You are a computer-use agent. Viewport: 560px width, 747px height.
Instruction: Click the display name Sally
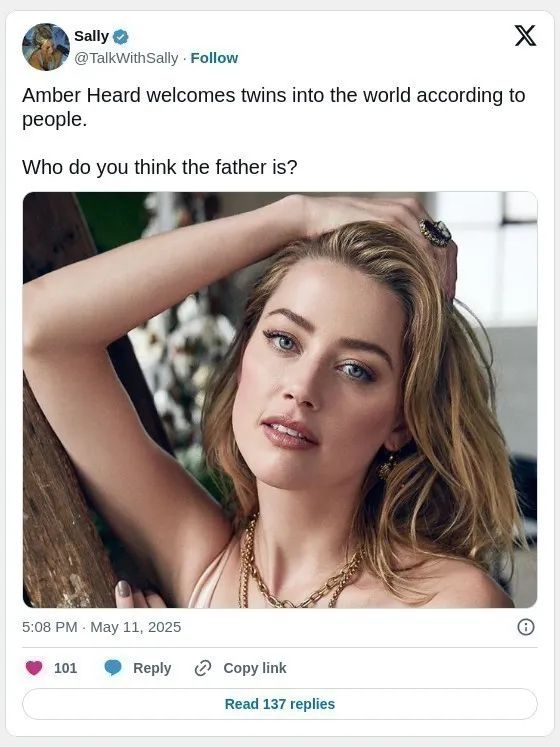[92, 36]
